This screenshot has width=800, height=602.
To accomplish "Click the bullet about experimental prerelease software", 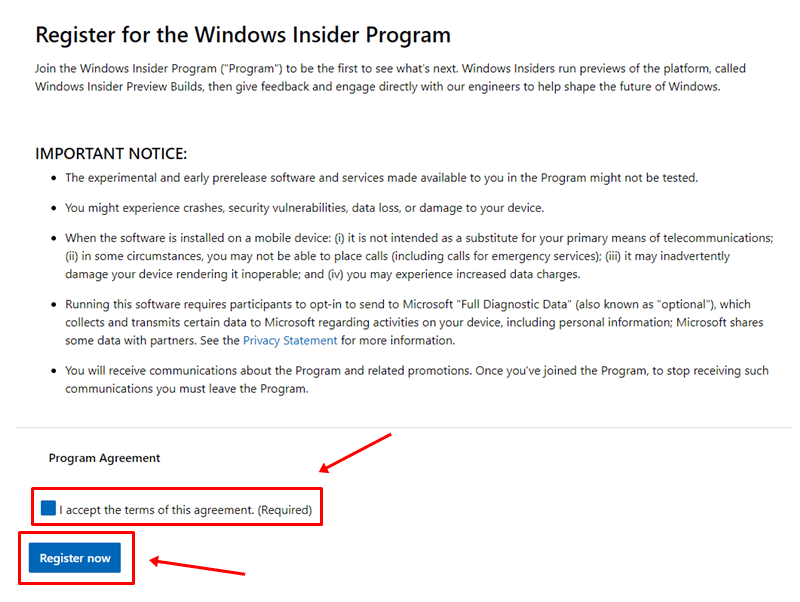I will pos(381,178).
